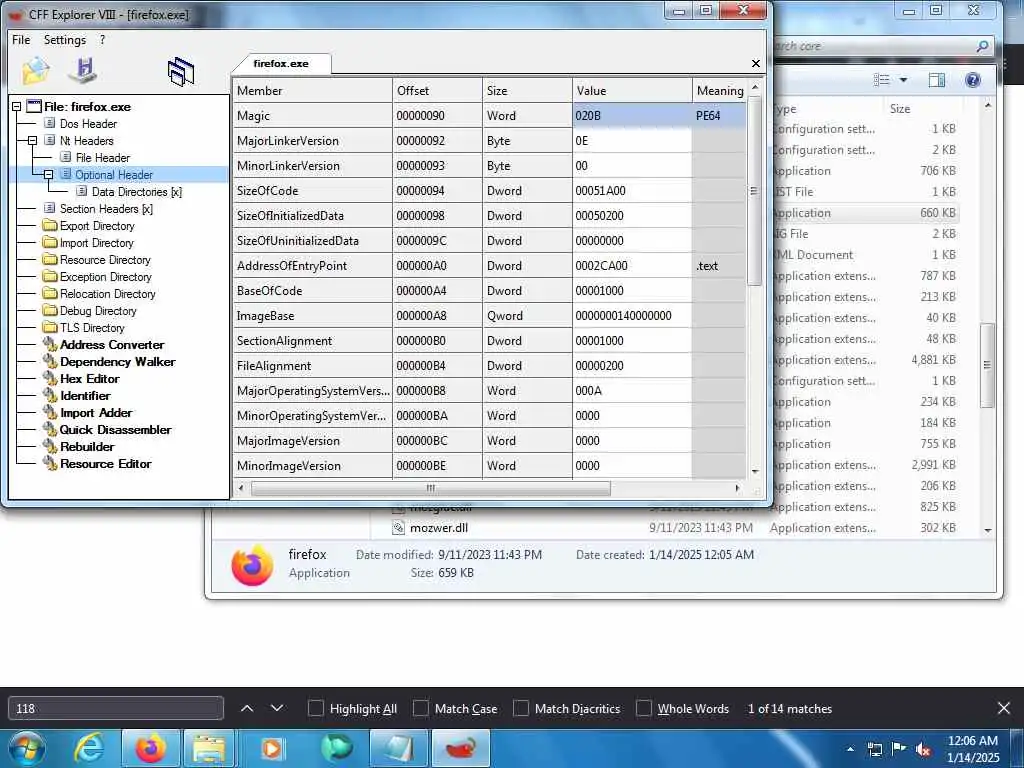
Task: Select the Identifier tool
Action: click(x=85, y=396)
